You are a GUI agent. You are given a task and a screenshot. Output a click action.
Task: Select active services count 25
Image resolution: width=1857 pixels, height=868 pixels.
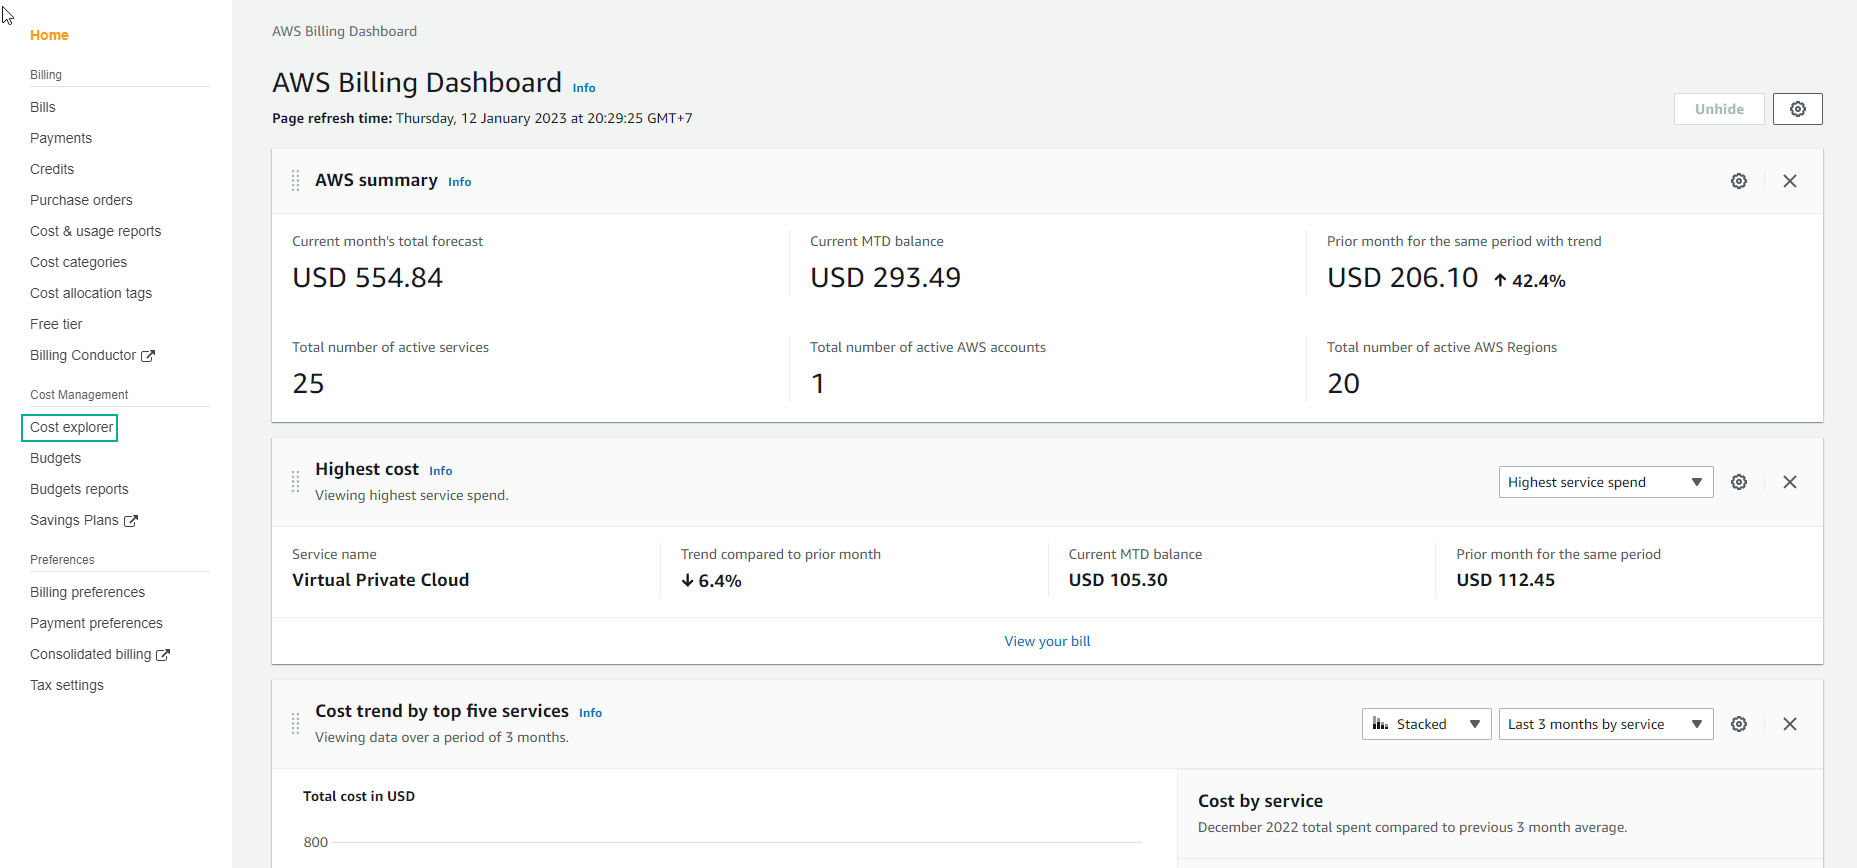coord(308,384)
